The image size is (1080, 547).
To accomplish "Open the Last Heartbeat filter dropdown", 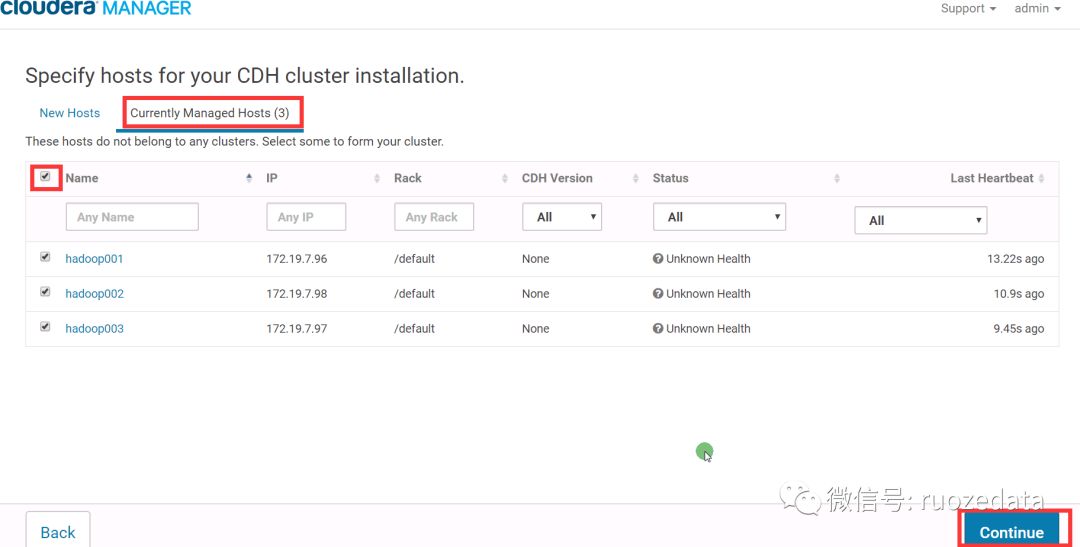I will pos(921,220).
